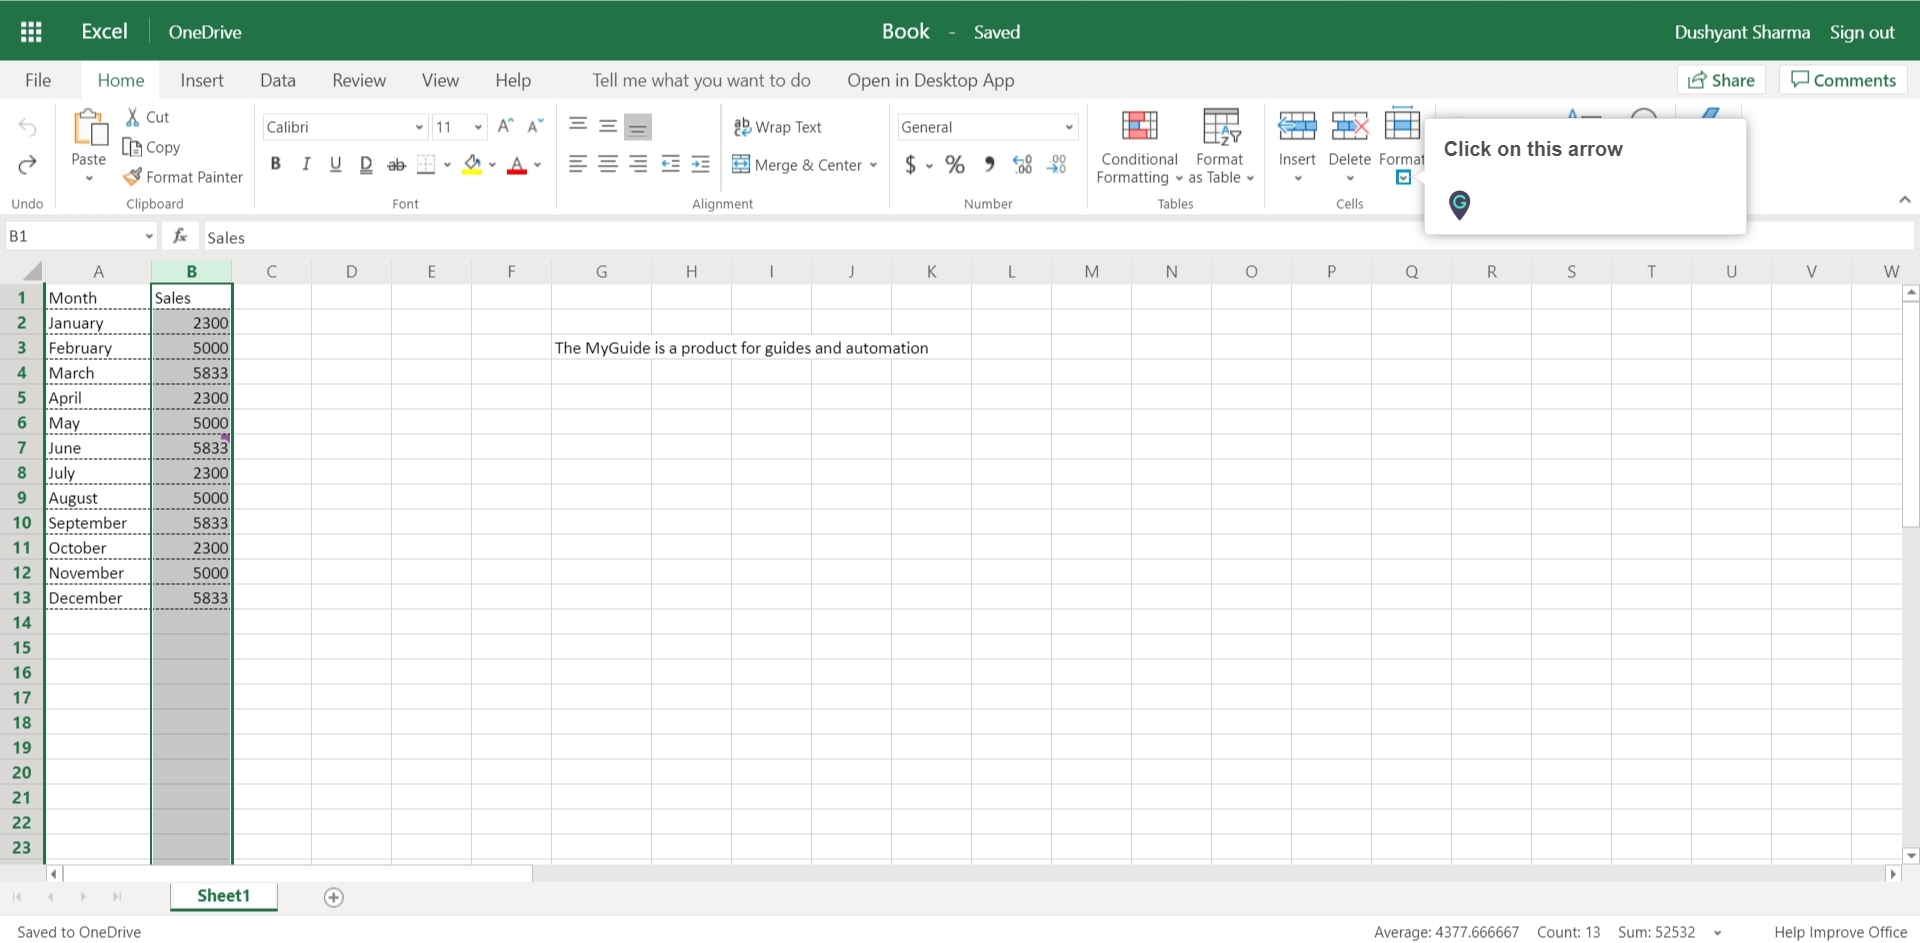Open the Borders dropdown arrow
Screen dimensions: 1920x943
tap(446, 165)
